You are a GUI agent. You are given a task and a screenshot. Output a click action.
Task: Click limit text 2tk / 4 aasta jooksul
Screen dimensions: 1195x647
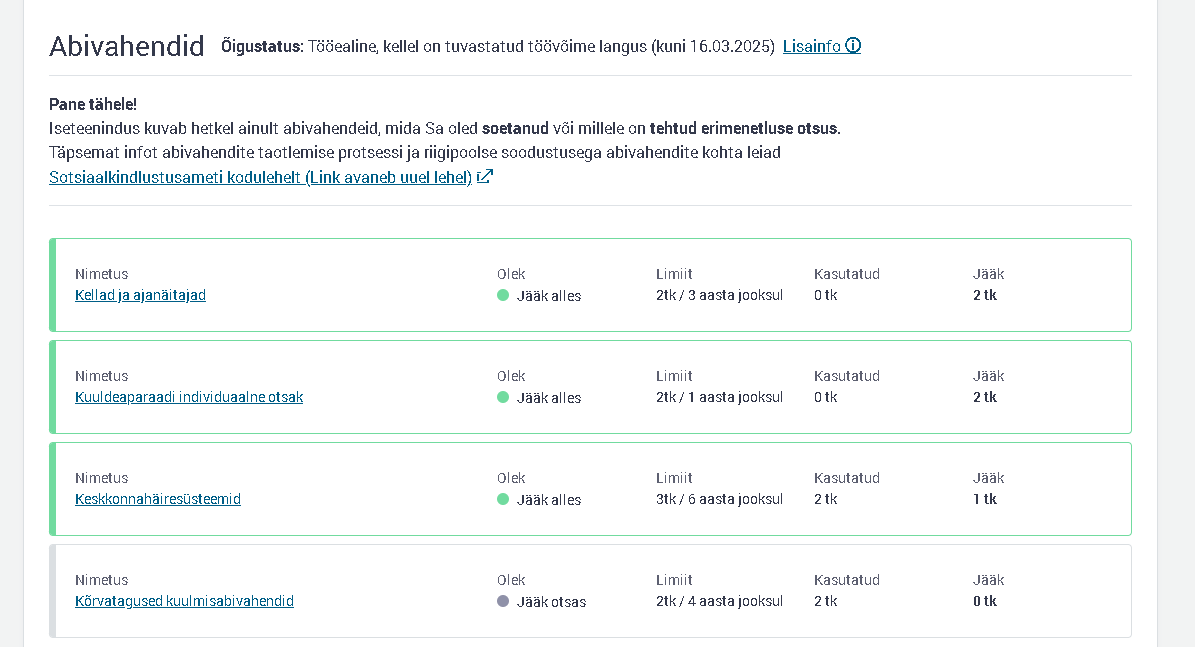tap(719, 601)
